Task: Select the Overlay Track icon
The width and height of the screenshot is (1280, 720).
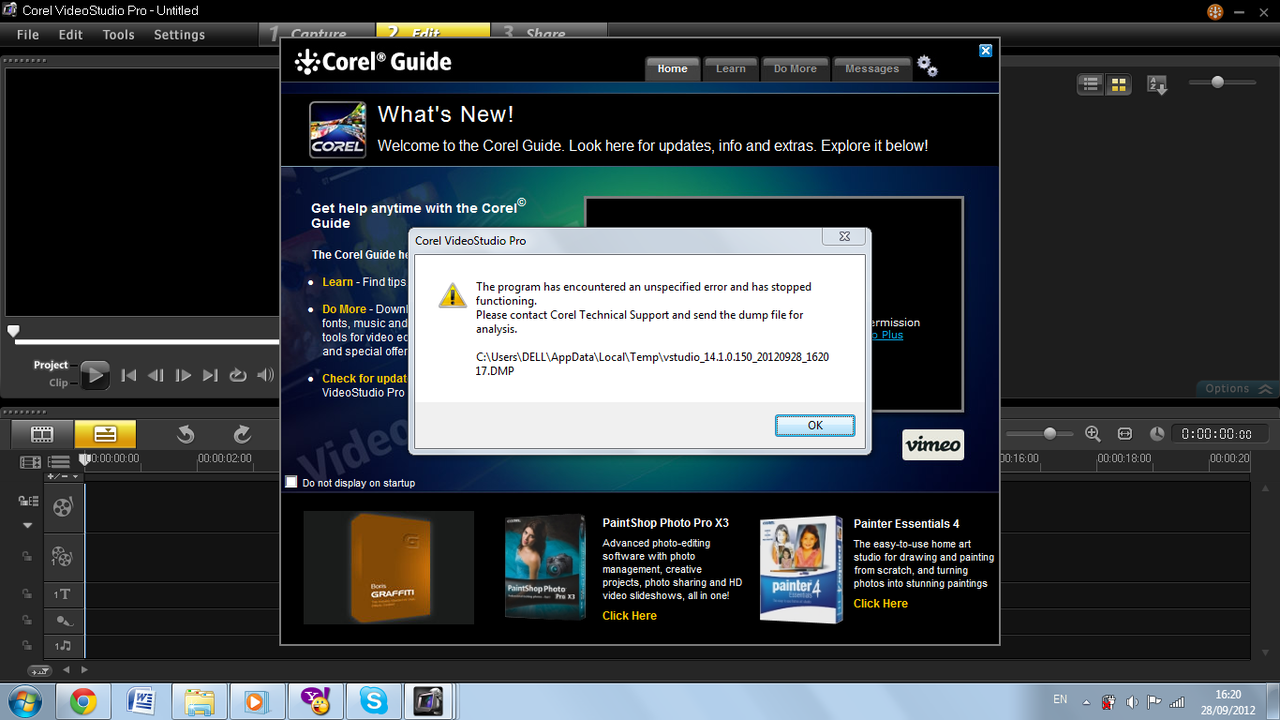Action: (x=63, y=556)
